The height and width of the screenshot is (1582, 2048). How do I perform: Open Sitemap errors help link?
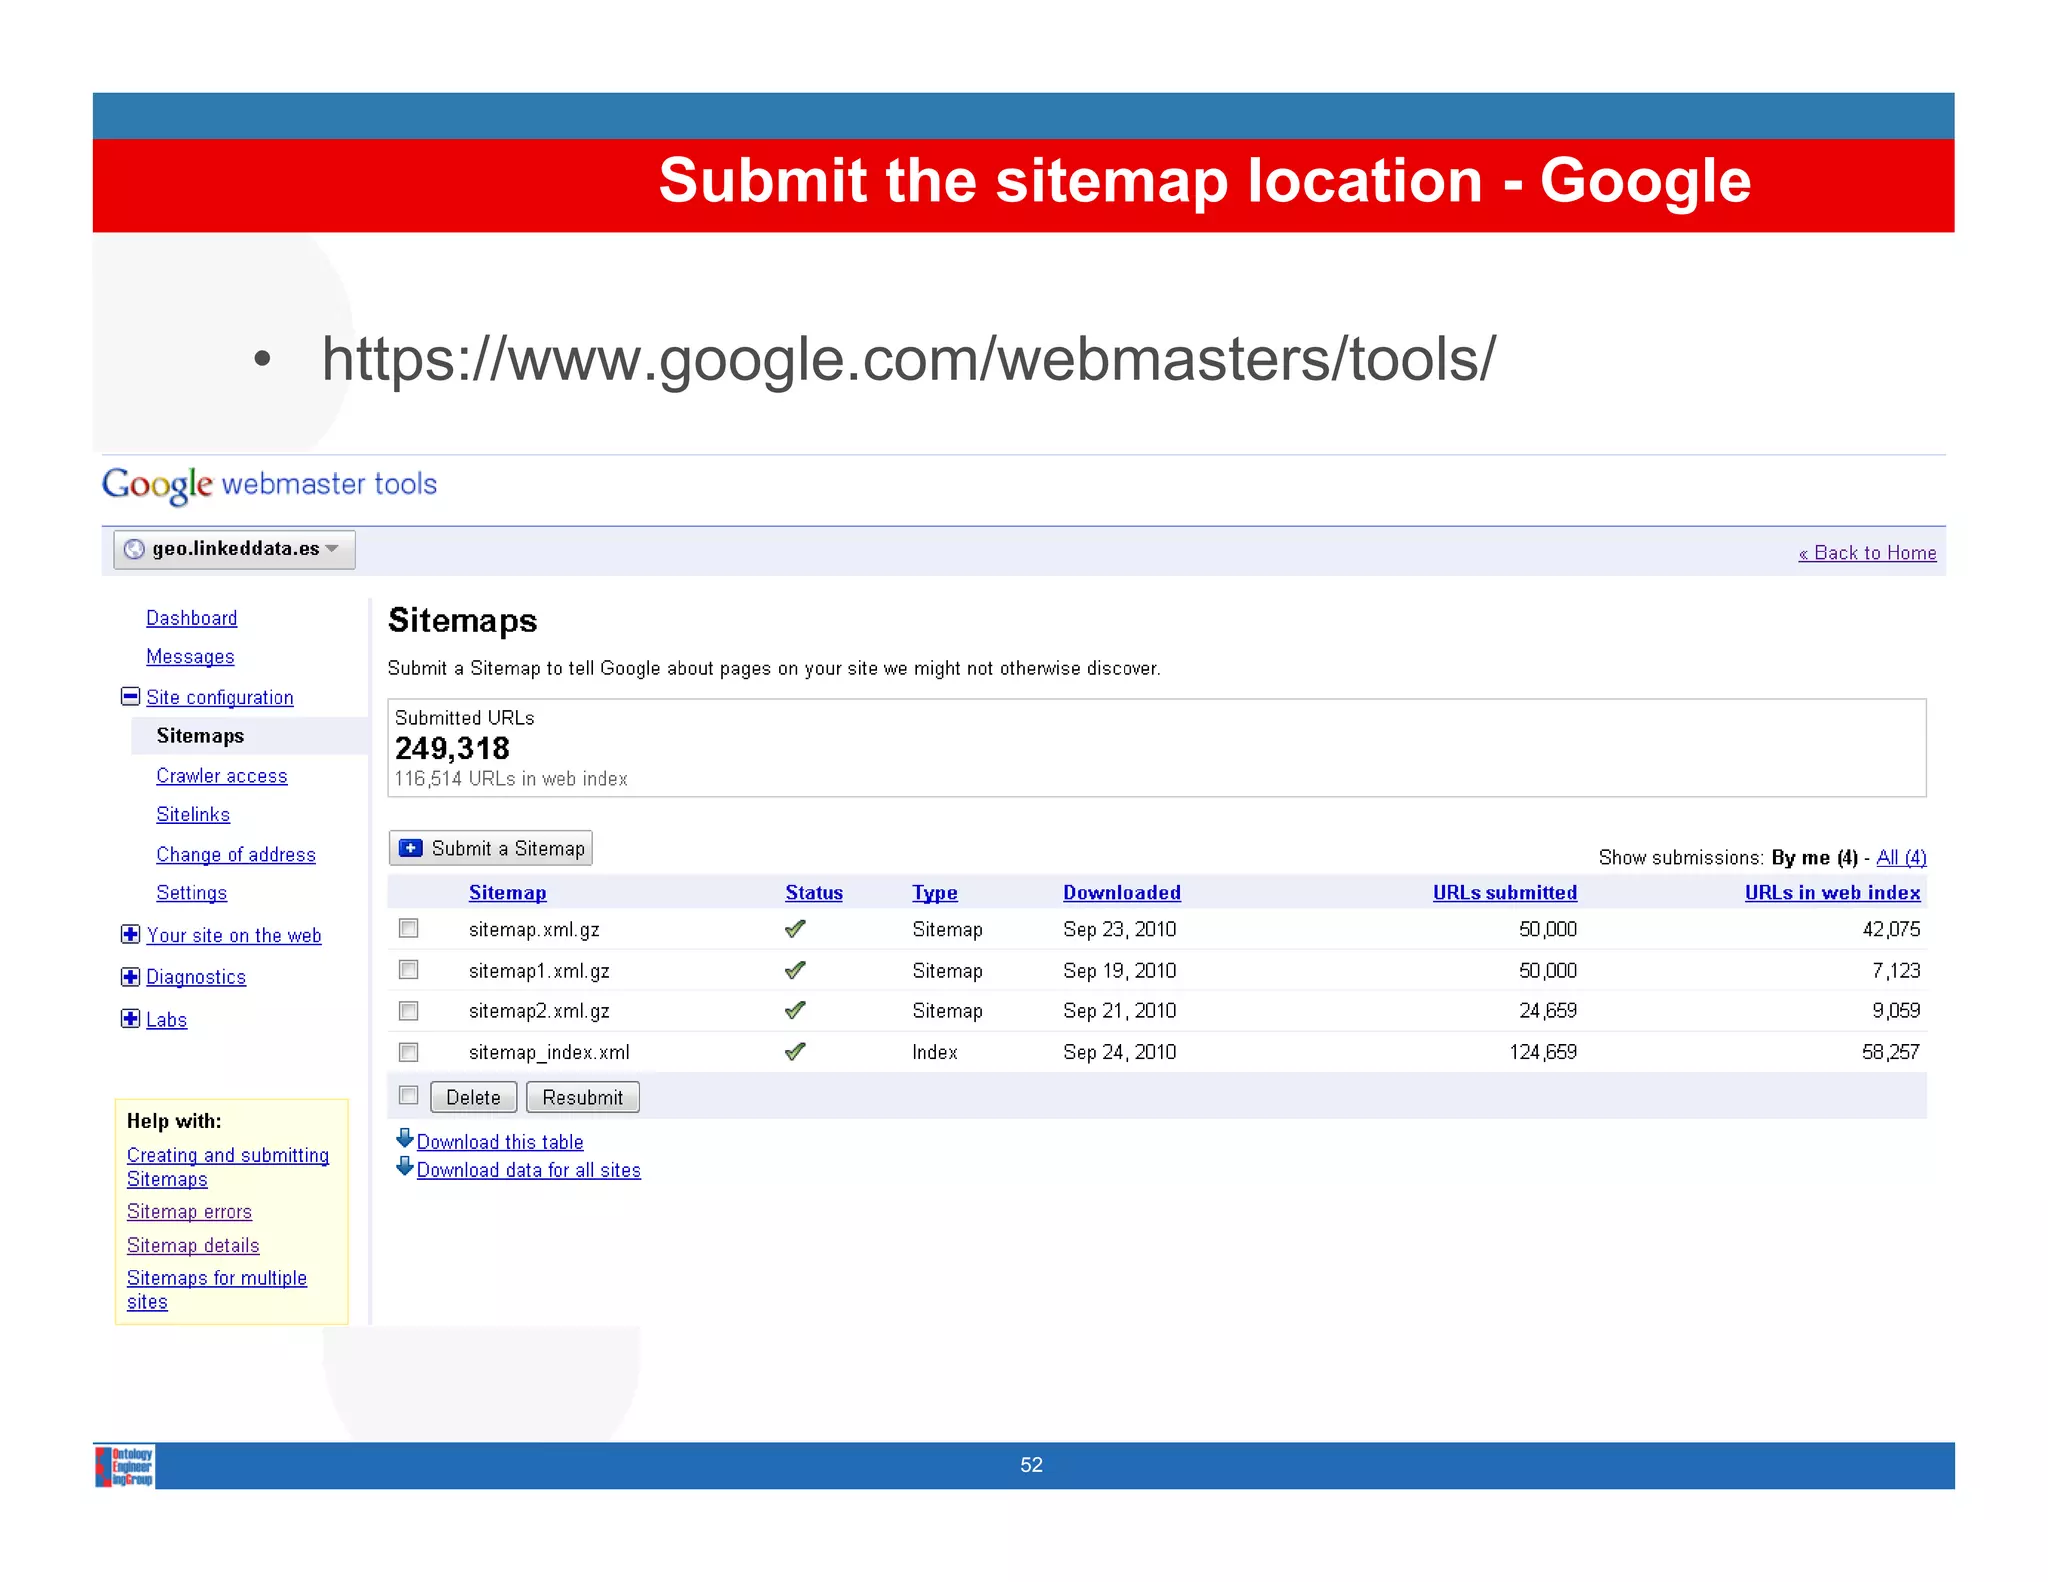(x=189, y=1212)
